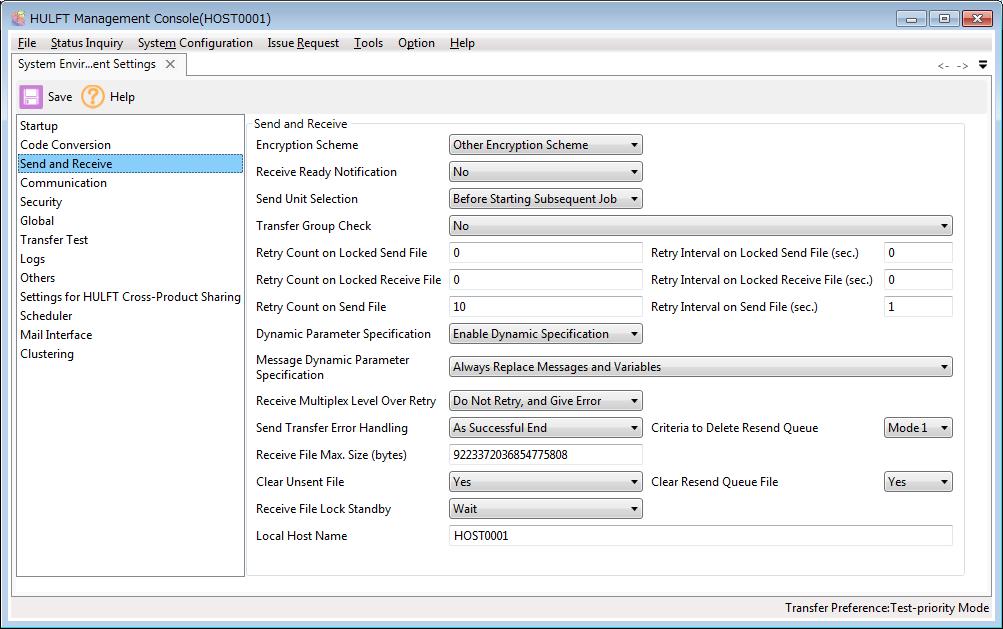This screenshot has width=1003, height=629.
Task: Click Retry Interval on Locked Receive File field
Action: pos(918,279)
